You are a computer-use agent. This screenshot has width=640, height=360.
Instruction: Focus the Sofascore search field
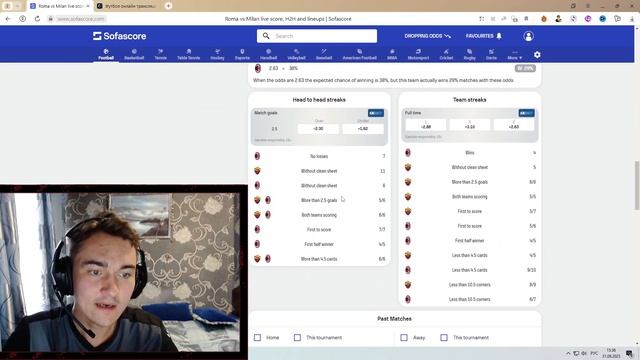tap(317, 36)
